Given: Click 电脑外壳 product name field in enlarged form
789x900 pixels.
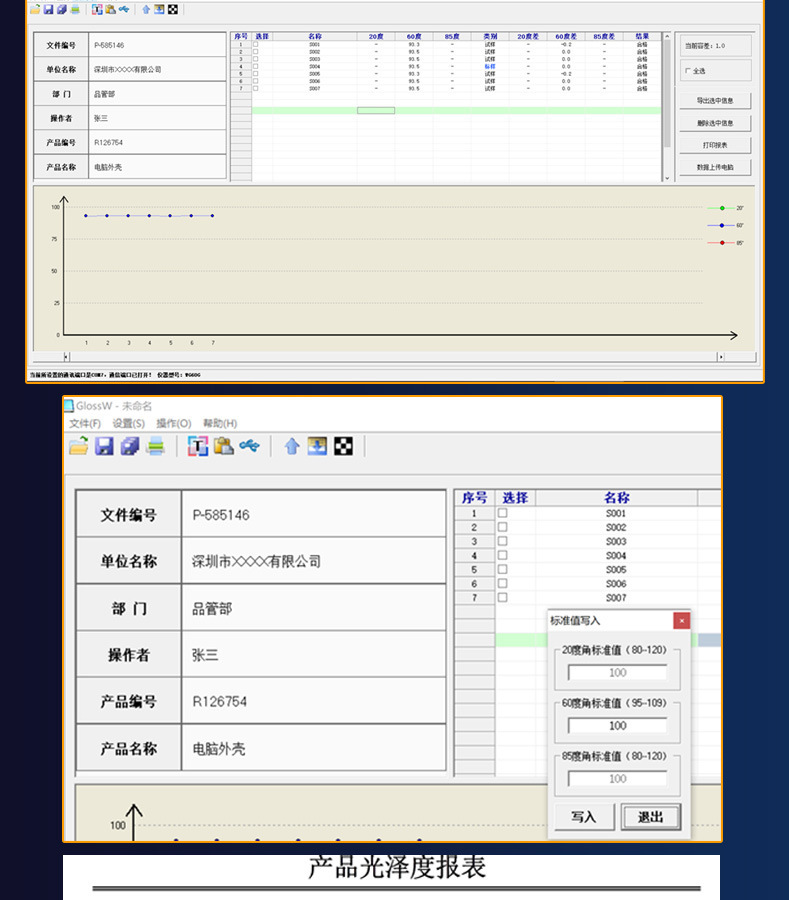Looking at the screenshot, I should click(314, 748).
